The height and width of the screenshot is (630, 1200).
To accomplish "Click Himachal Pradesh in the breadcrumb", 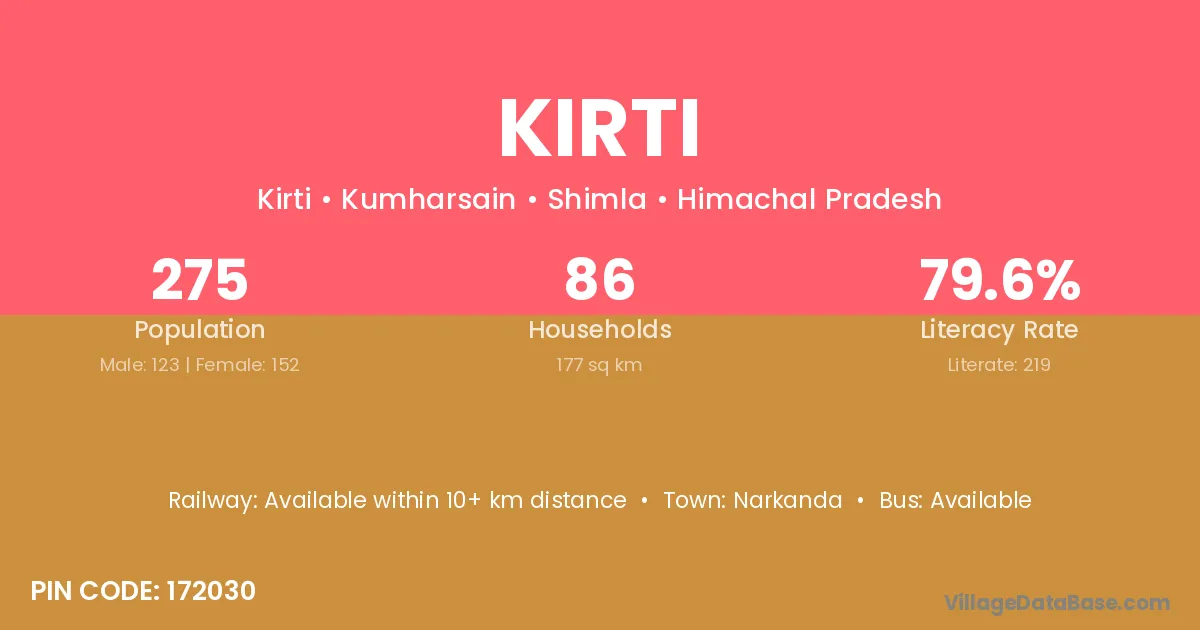I will [x=809, y=199].
